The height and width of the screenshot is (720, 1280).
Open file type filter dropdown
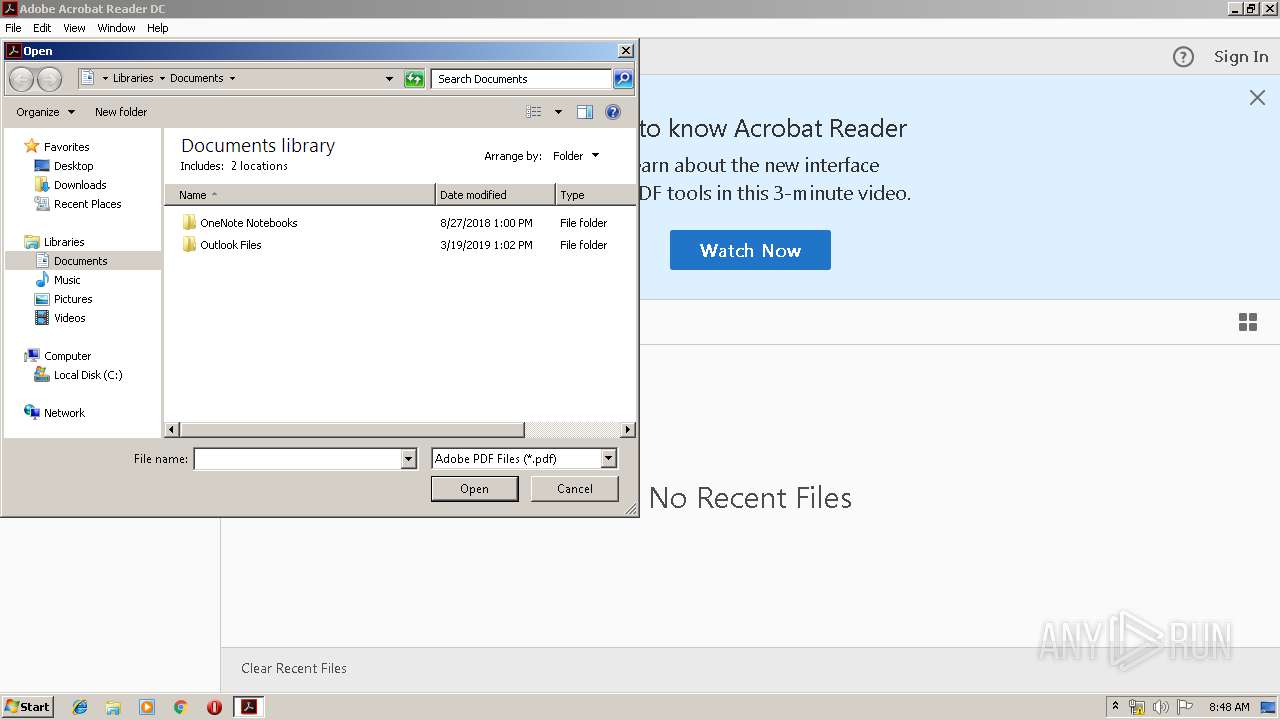tap(608, 459)
